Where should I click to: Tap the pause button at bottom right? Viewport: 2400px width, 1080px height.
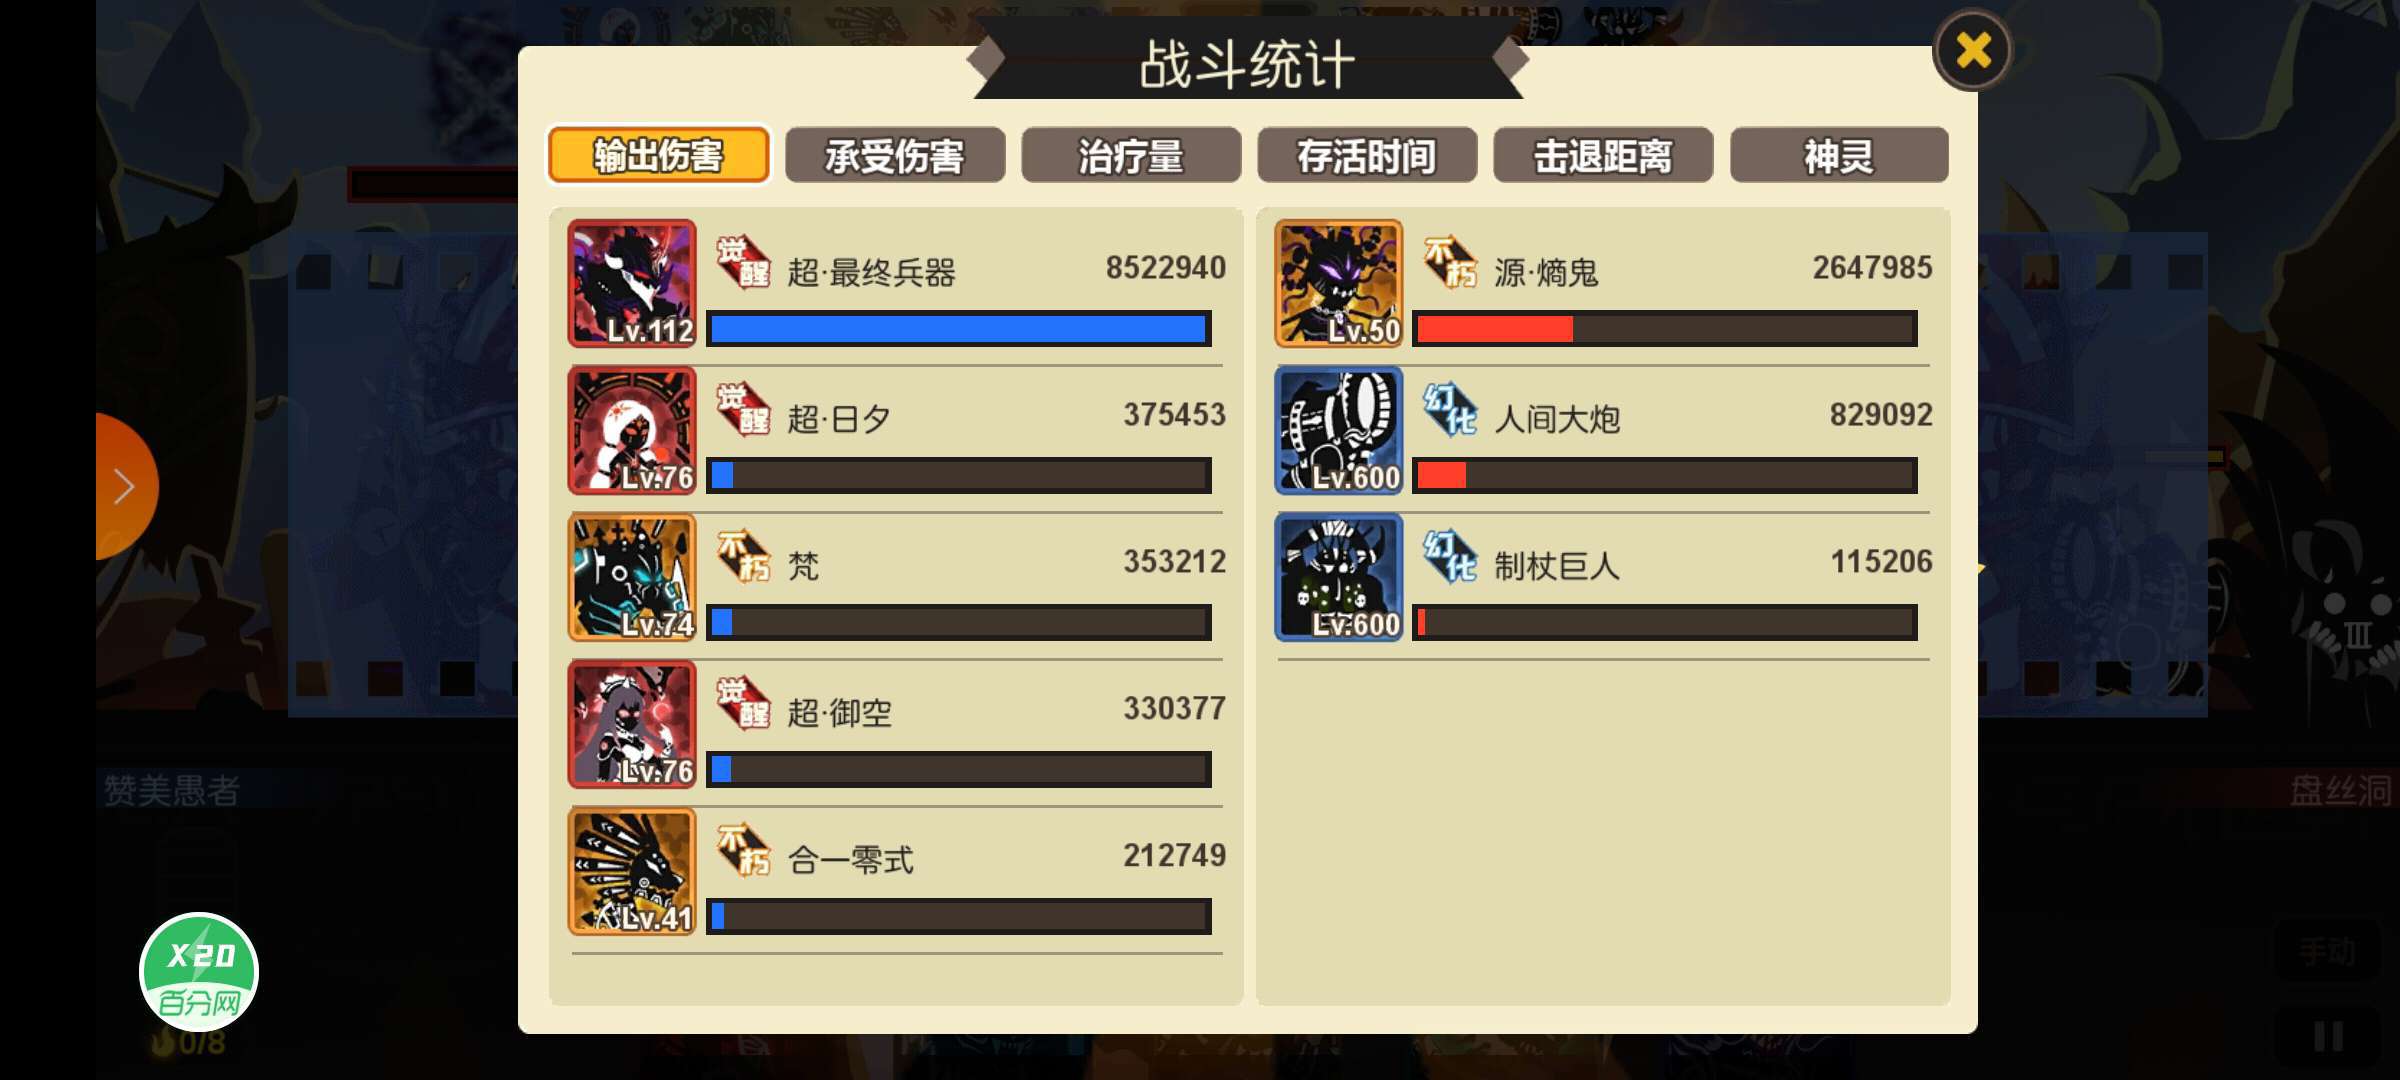2328,1036
